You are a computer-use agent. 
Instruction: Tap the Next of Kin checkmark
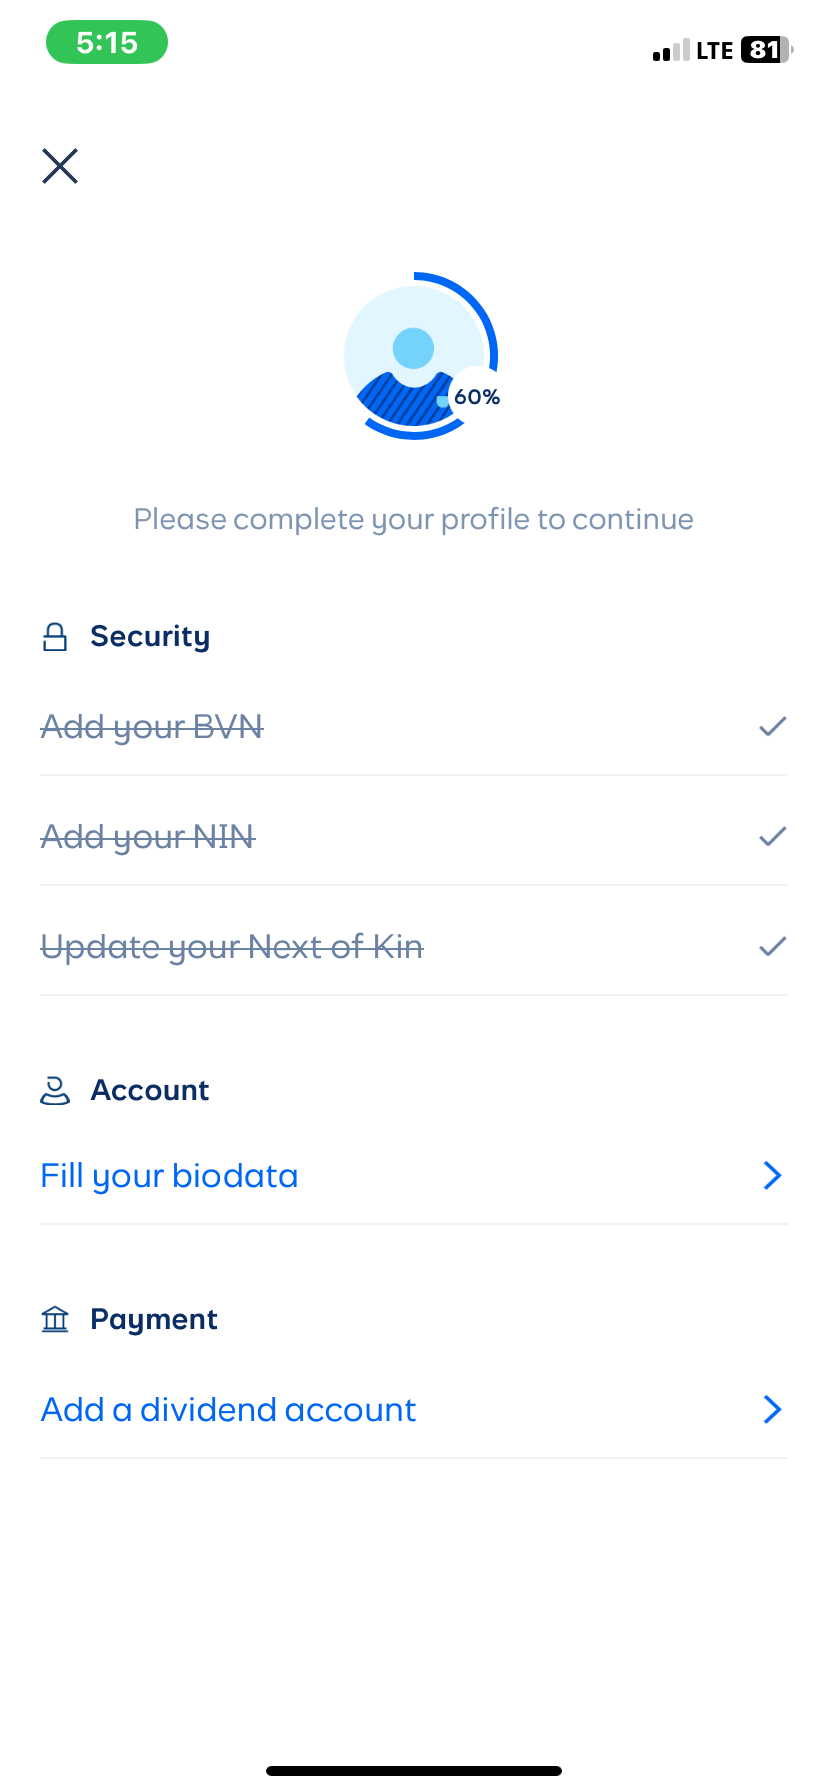[x=772, y=946]
